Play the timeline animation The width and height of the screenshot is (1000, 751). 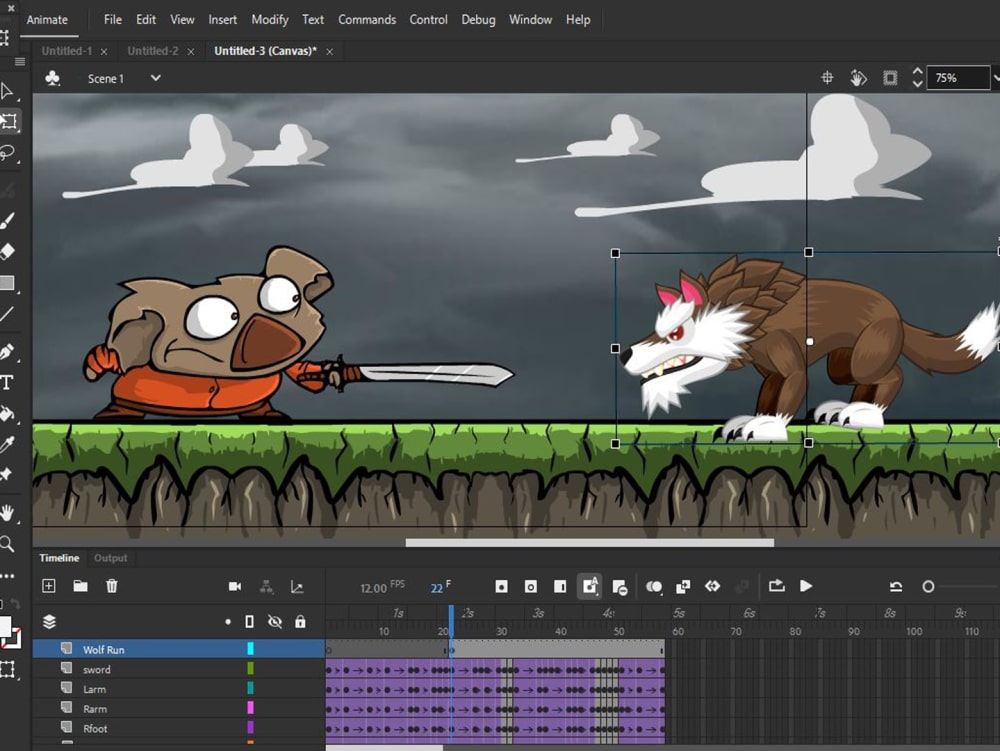(x=806, y=586)
